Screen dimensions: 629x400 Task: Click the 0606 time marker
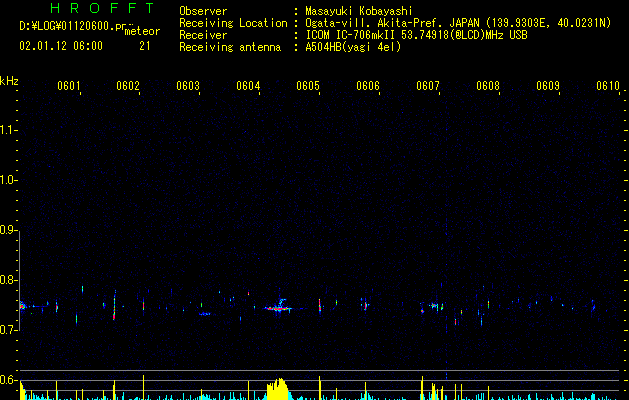click(x=368, y=86)
